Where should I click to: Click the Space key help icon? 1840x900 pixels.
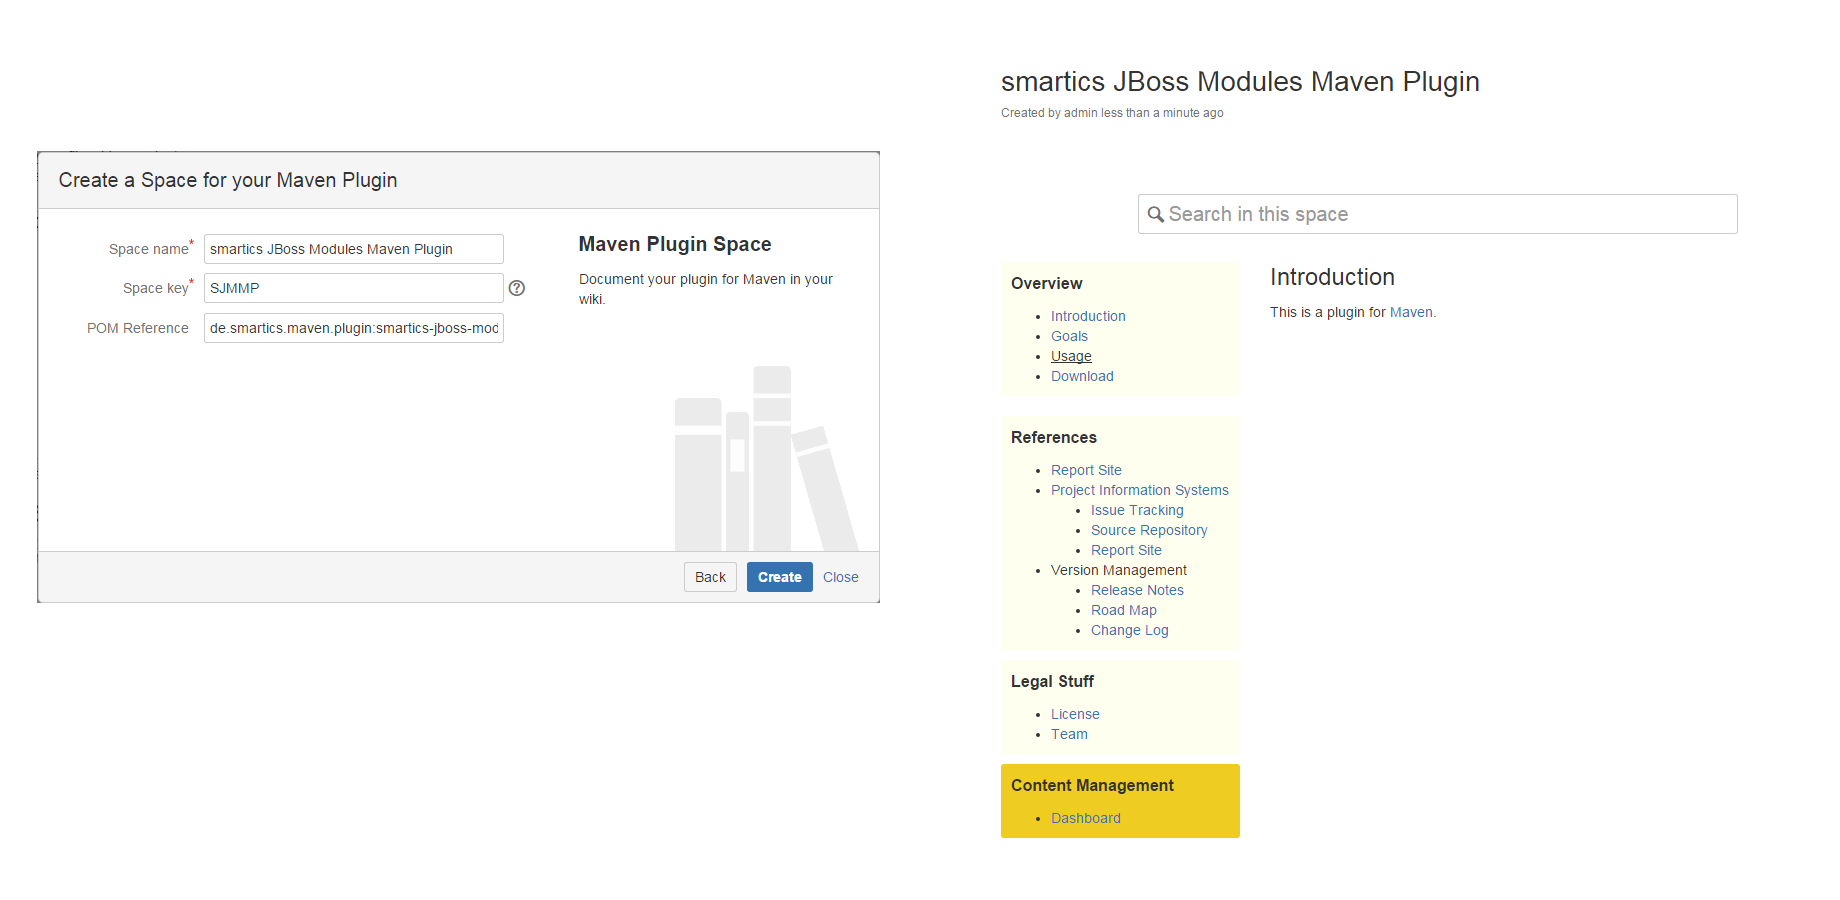tap(517, 288)
